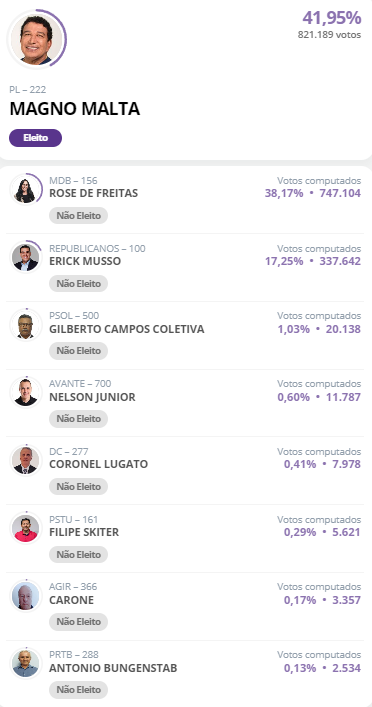Click Coronel Lugato's 7.978 vote count
This screenshot has height=707, width=372.
click(x=345, y=464)
